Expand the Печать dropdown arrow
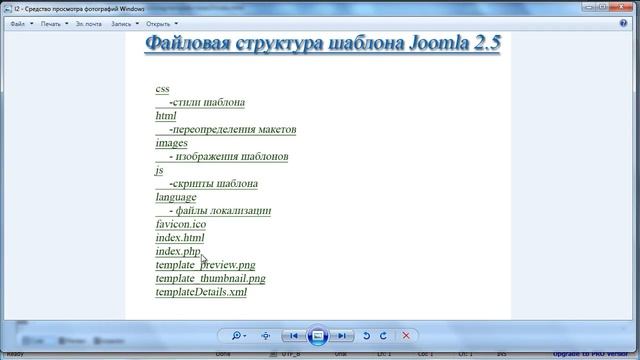Image resolution: width=640 pixels, height=360 pixels. (x=67, y=24)
